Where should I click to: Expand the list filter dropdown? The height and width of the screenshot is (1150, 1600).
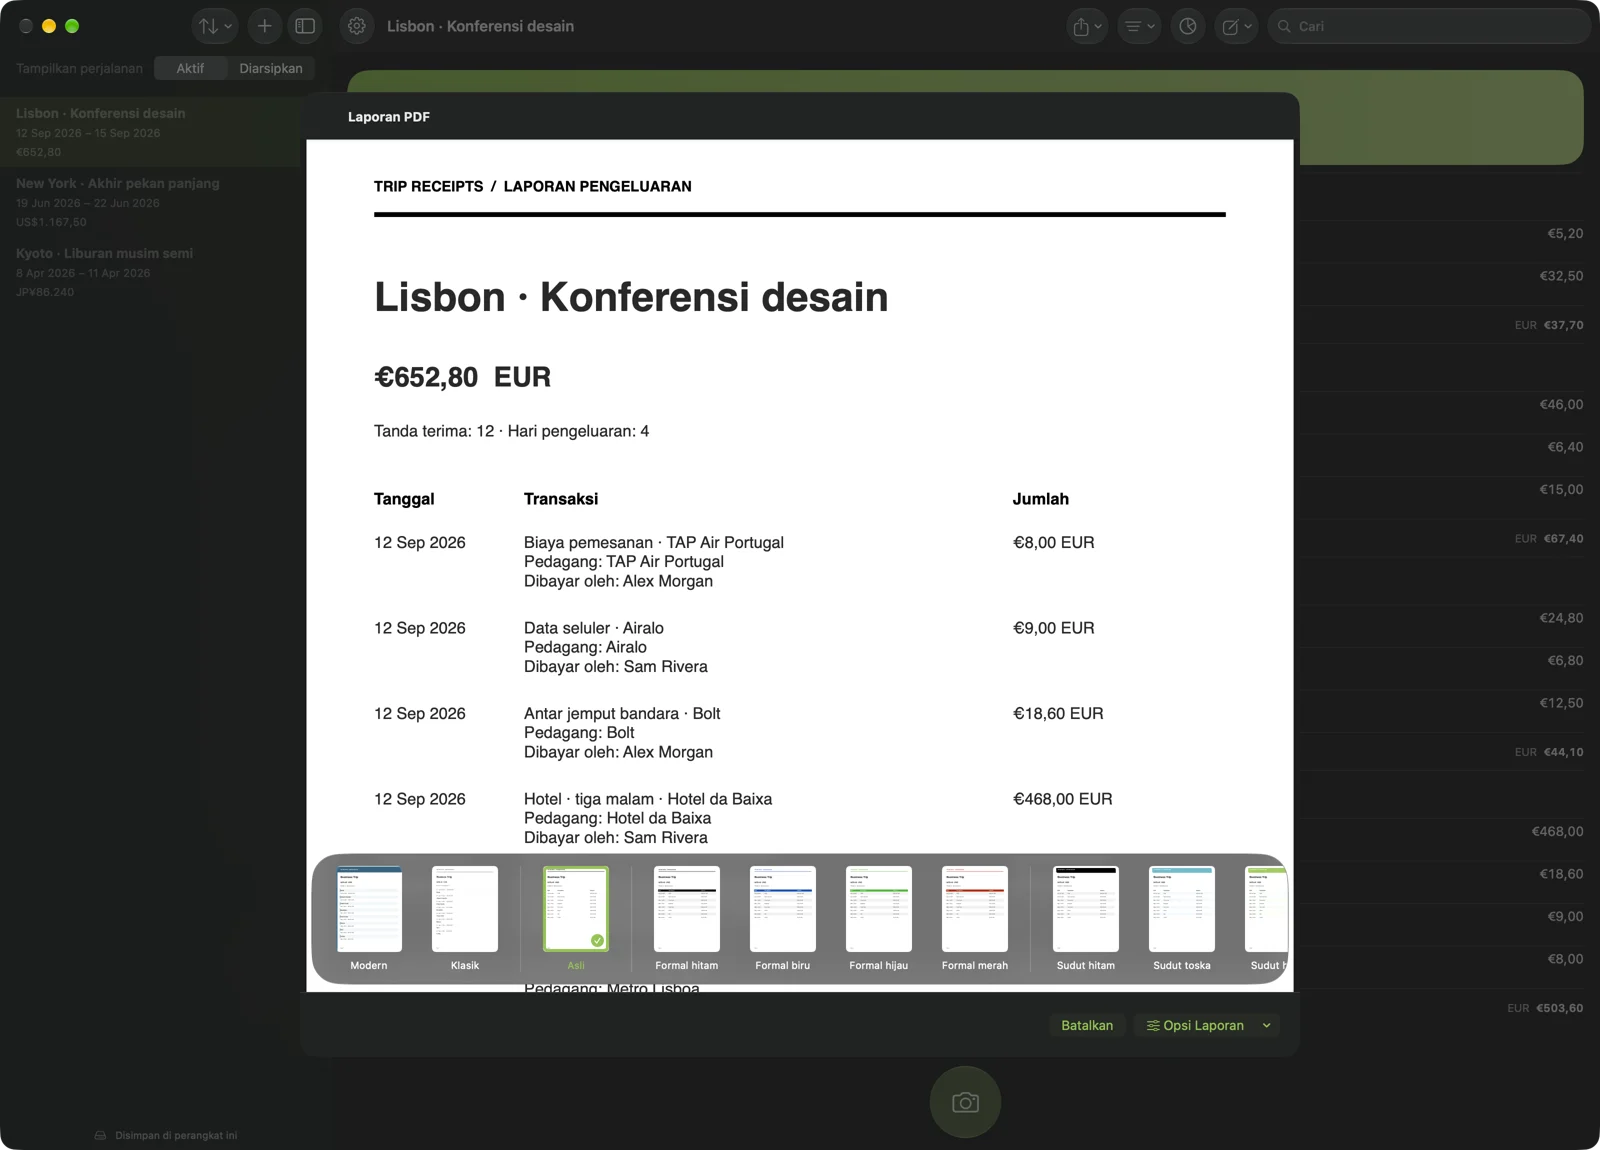pyautogui.click(x=1138, y=27)
